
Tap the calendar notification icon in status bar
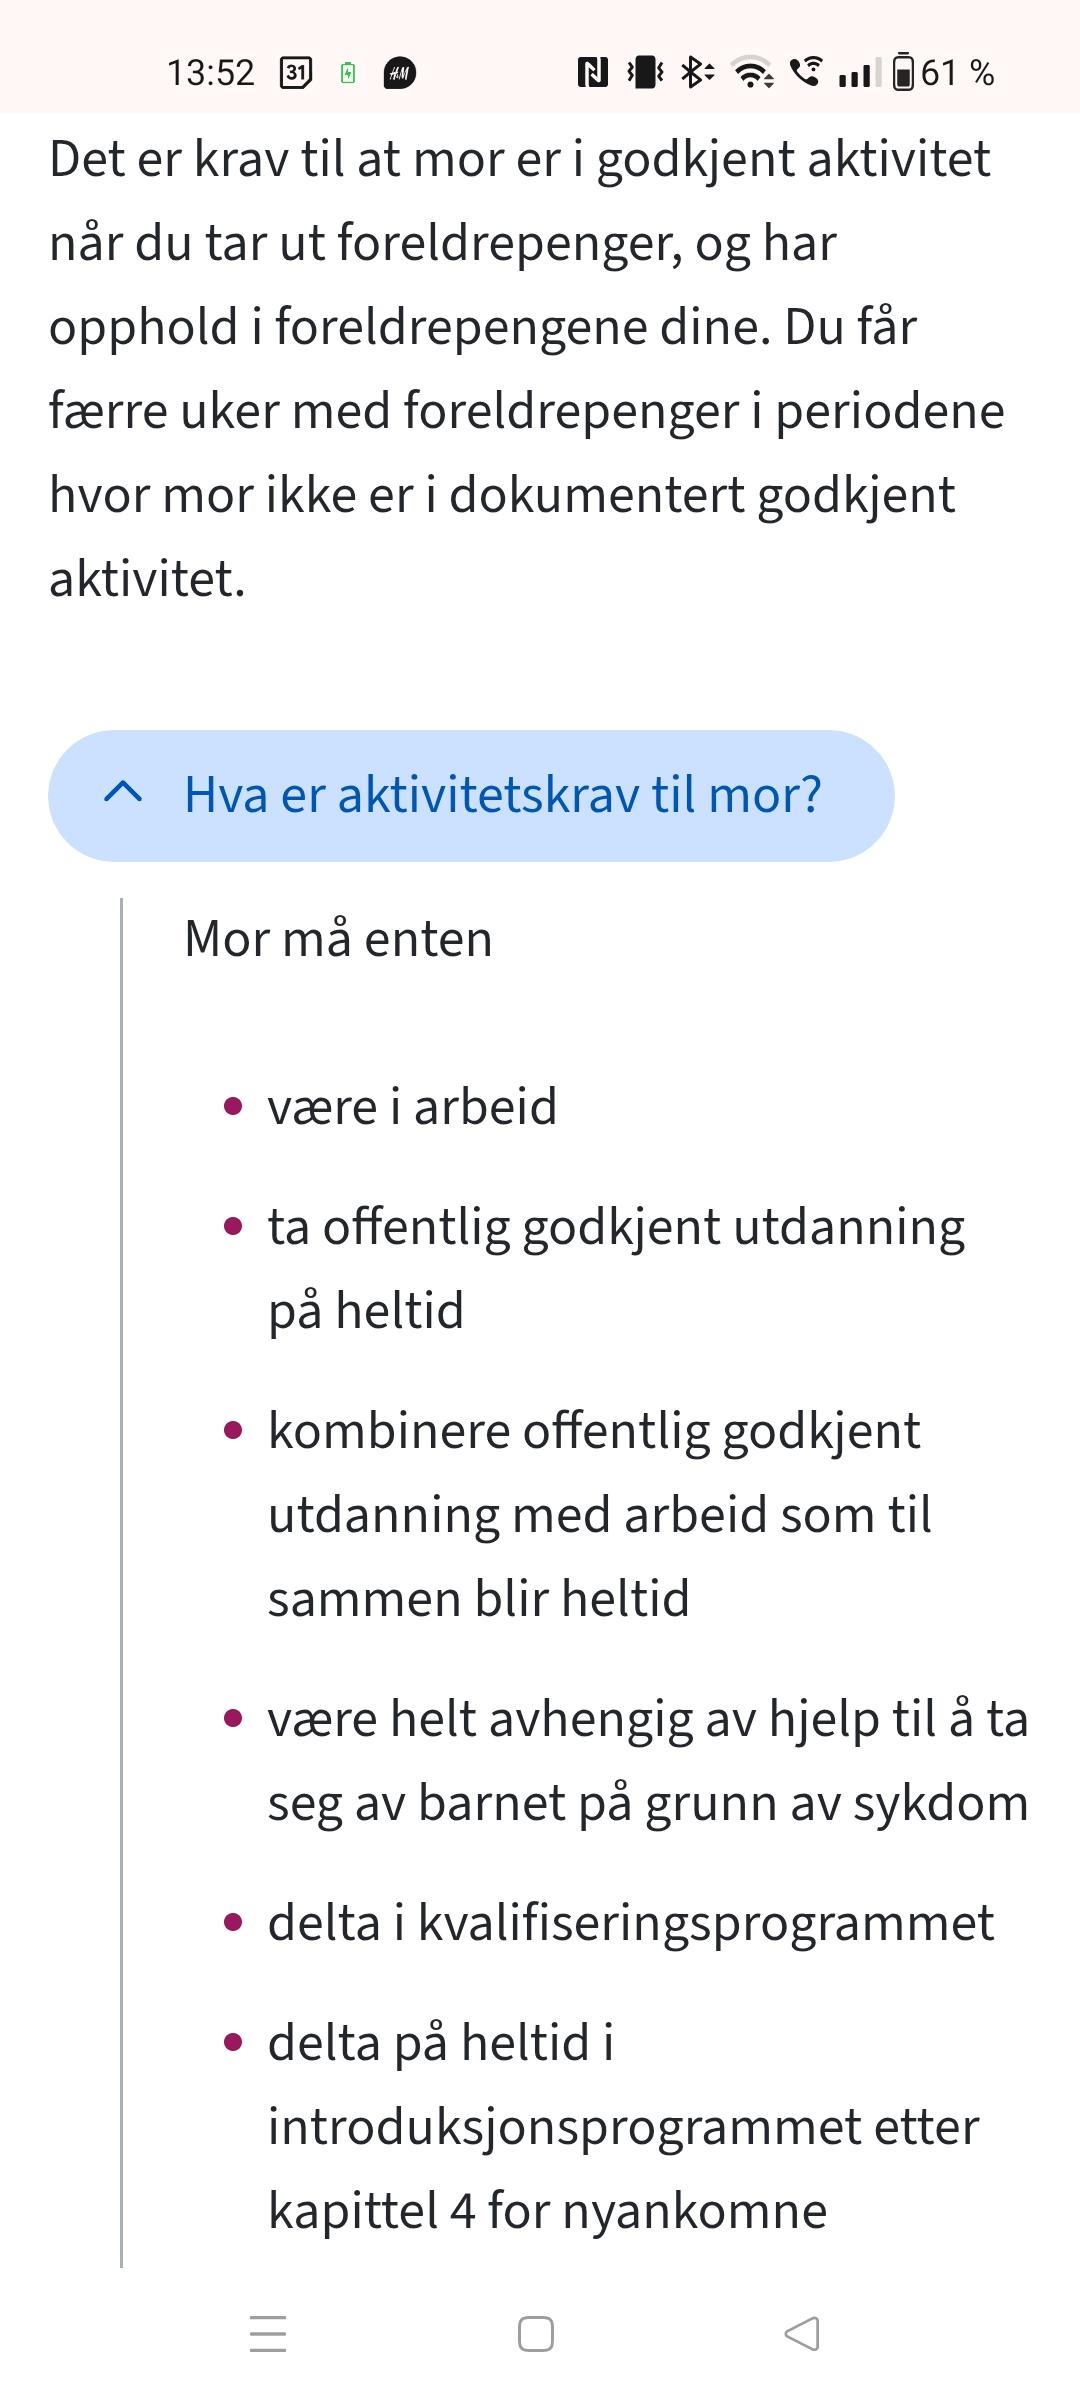pos(295,73)
